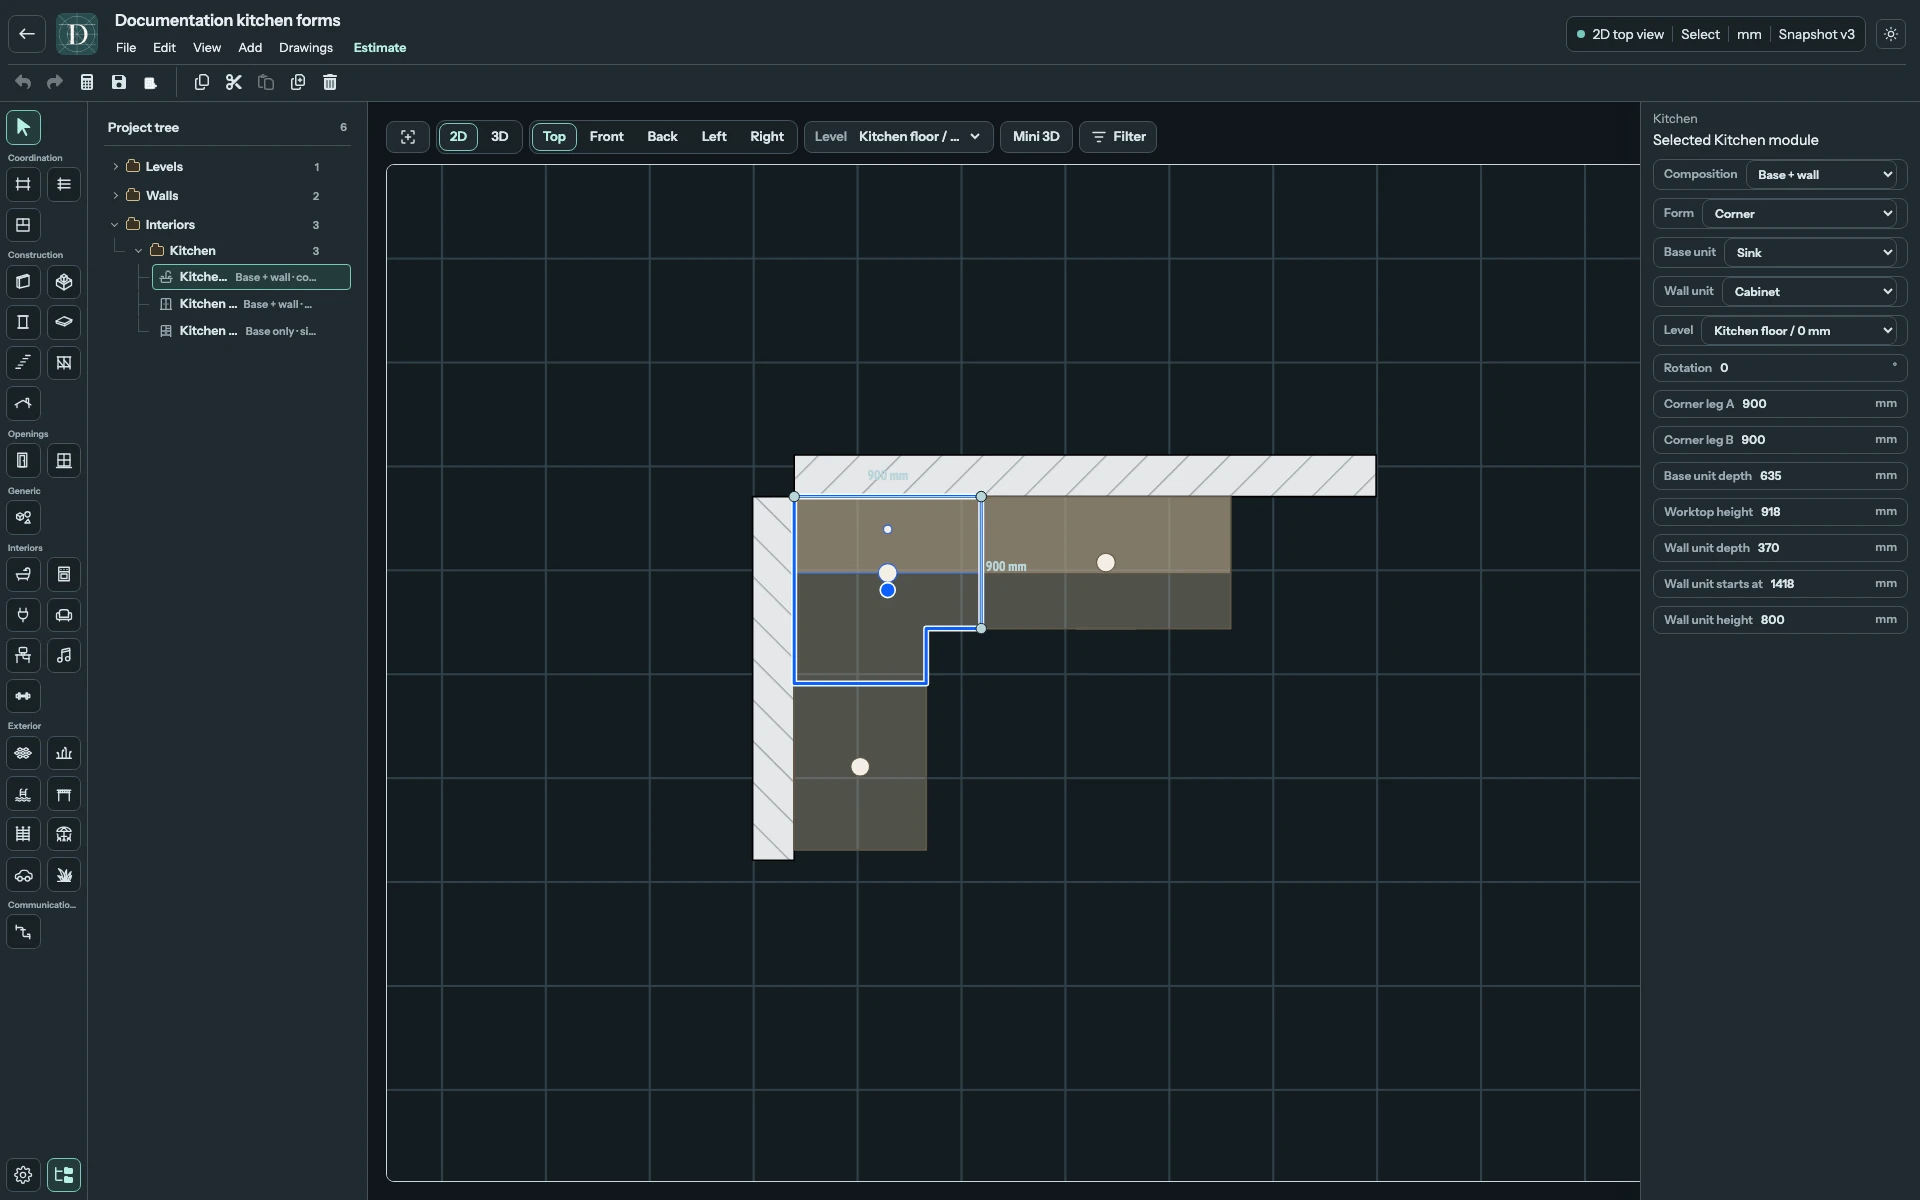Image resolution: width=1920 pixels, height=1200 pixels.
Task: Click the Filter button
Action: 1118,137
